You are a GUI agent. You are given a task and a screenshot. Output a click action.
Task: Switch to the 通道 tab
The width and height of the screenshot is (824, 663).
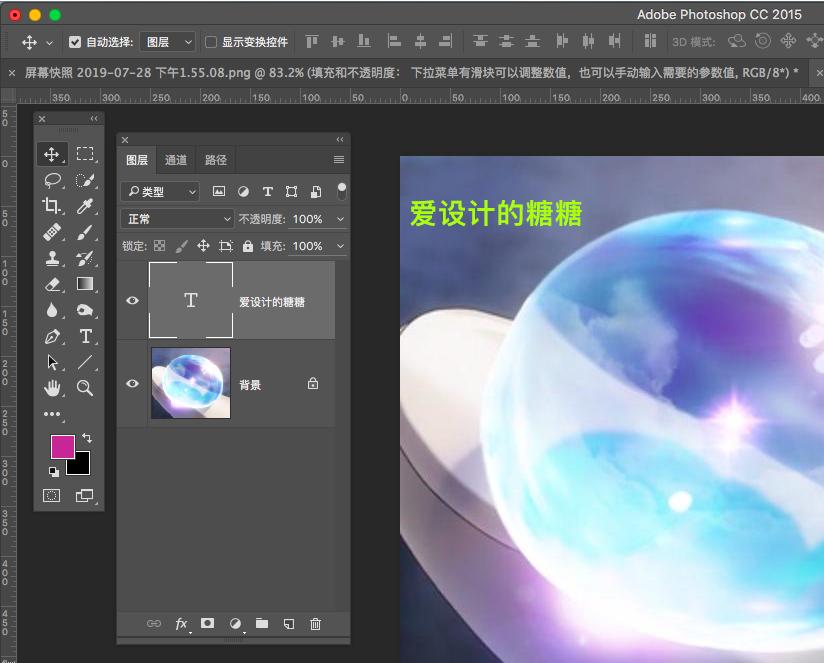[x=176, y=159]
